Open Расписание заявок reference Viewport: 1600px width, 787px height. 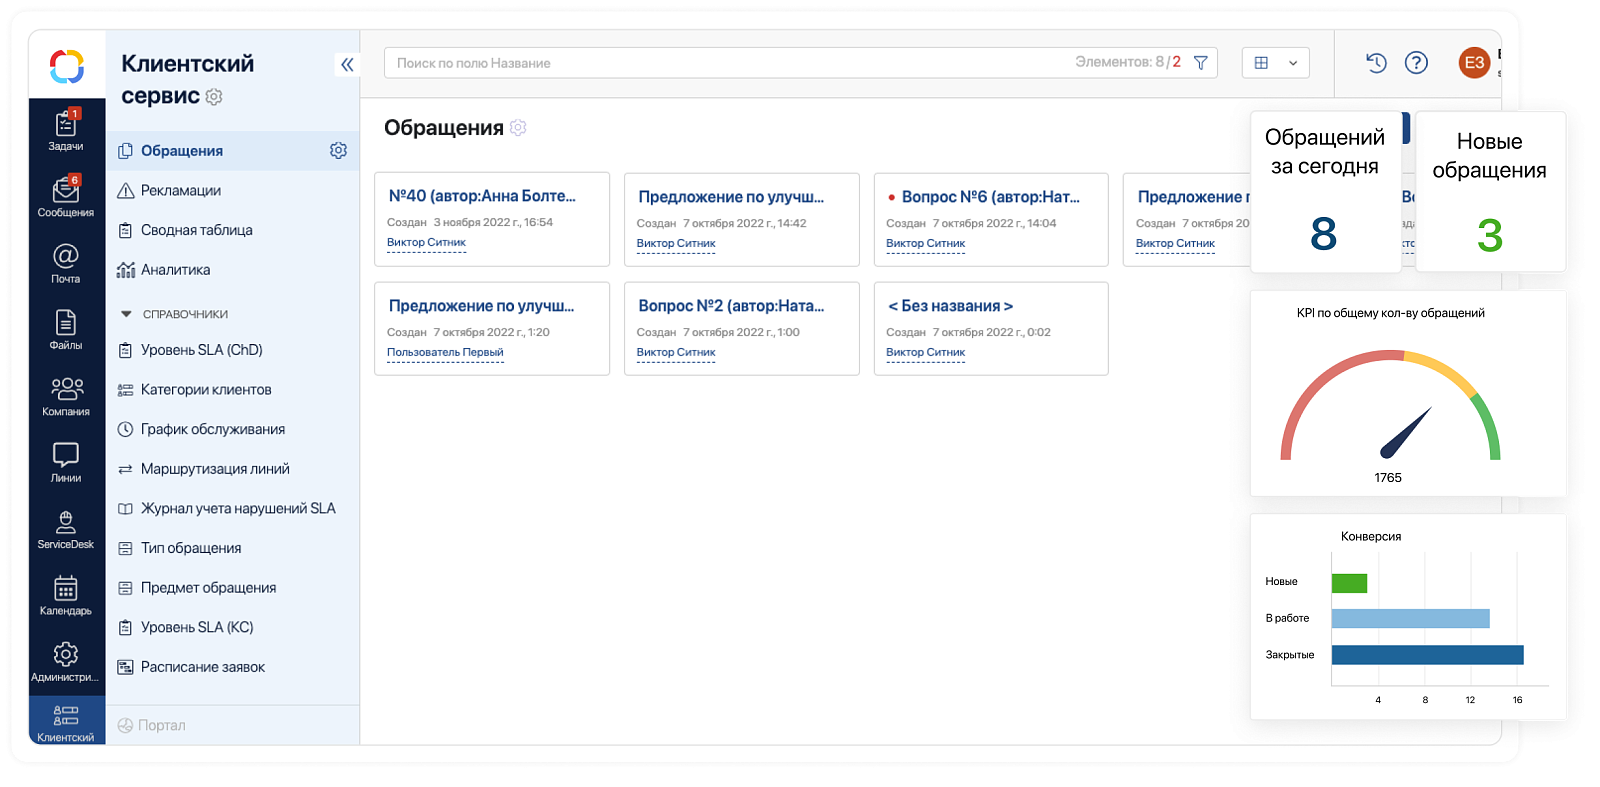click(x=232, y=667)
